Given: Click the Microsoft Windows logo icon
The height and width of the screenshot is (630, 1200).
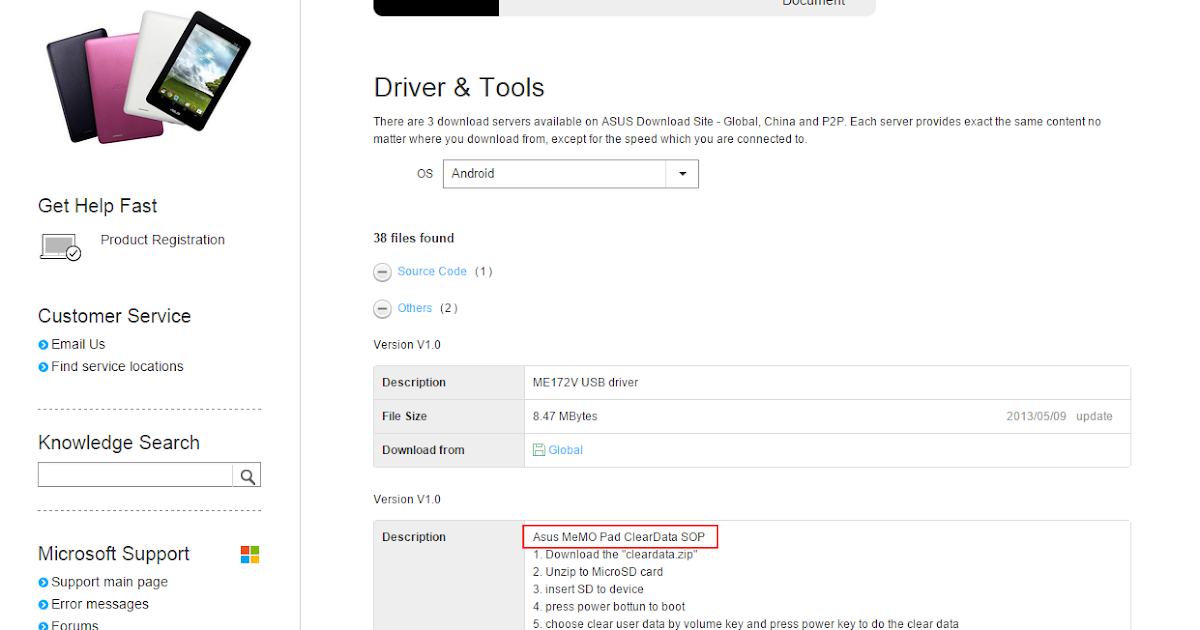Looking at the screenshot, I should click(250, 554).
